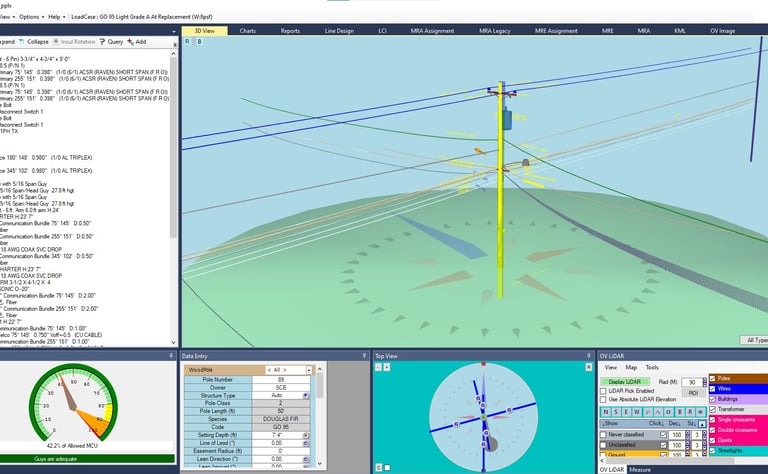This screenshot has height=474, width=768.
Task: Check the Unclassified show checkbox
Action: (603, 445)
